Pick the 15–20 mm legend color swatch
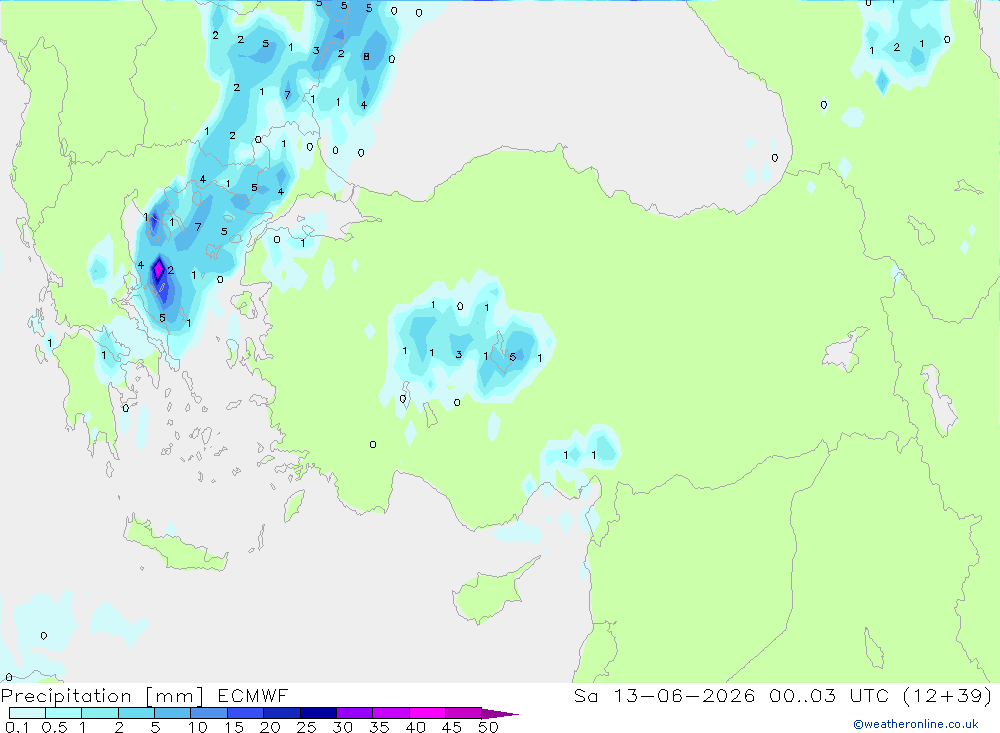The width and height of the screenshot is (1000, 733). pos(246,713)
